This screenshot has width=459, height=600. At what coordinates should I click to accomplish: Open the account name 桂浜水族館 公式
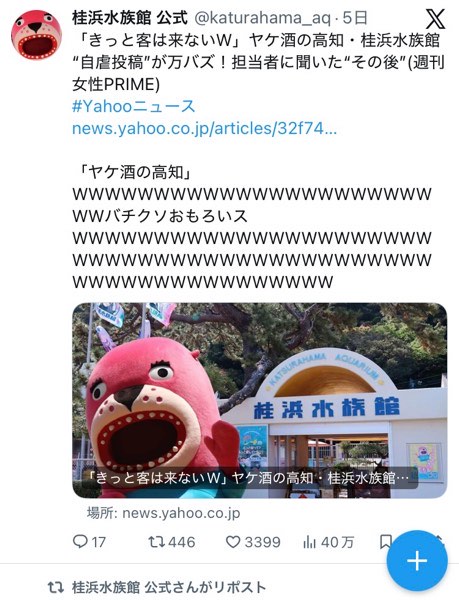(x=130, y=18)
